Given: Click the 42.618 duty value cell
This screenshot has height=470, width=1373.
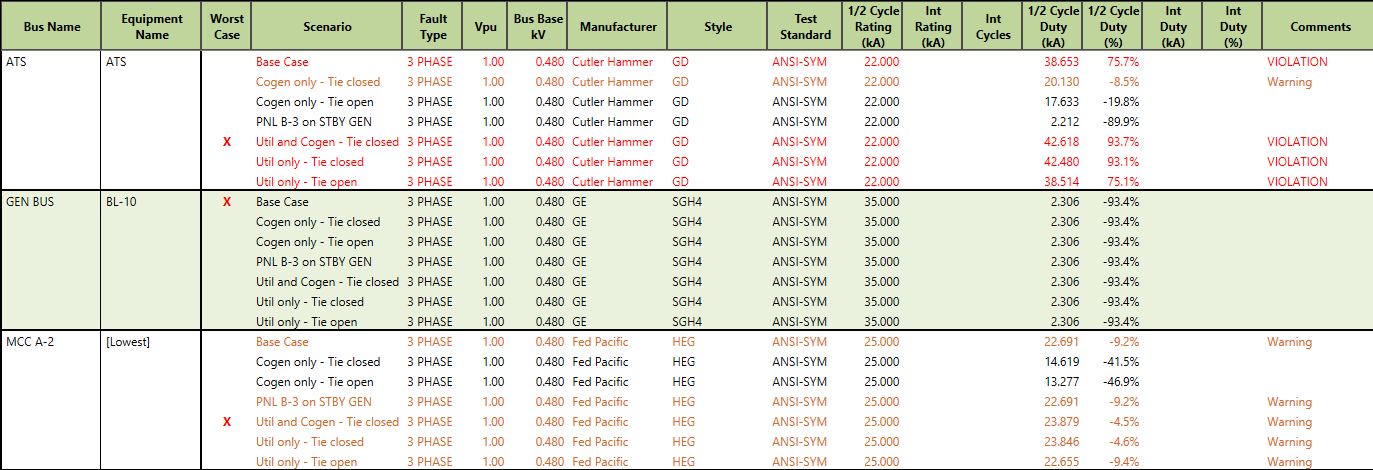Looking at the screenshot, I should click(x=1061, y=142).
